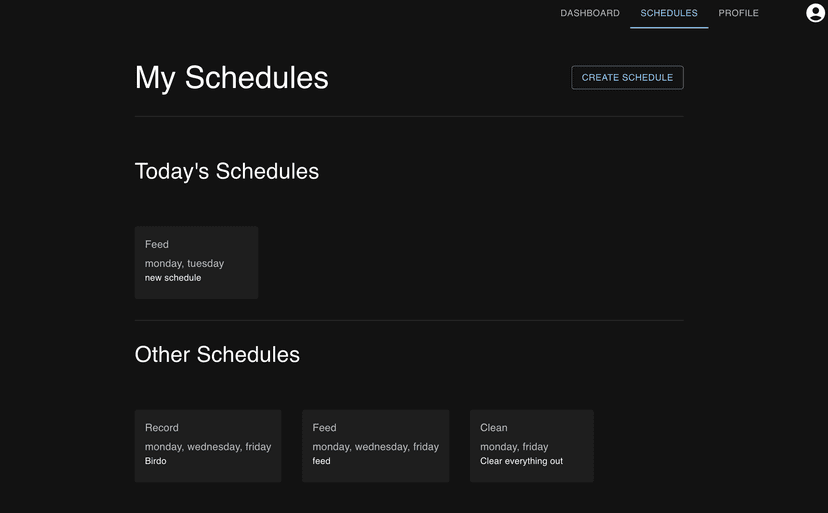The image size is (828, 513).
Task: Click the 'monday, friday' days in Clean card
Action: [x=514, y=447]
